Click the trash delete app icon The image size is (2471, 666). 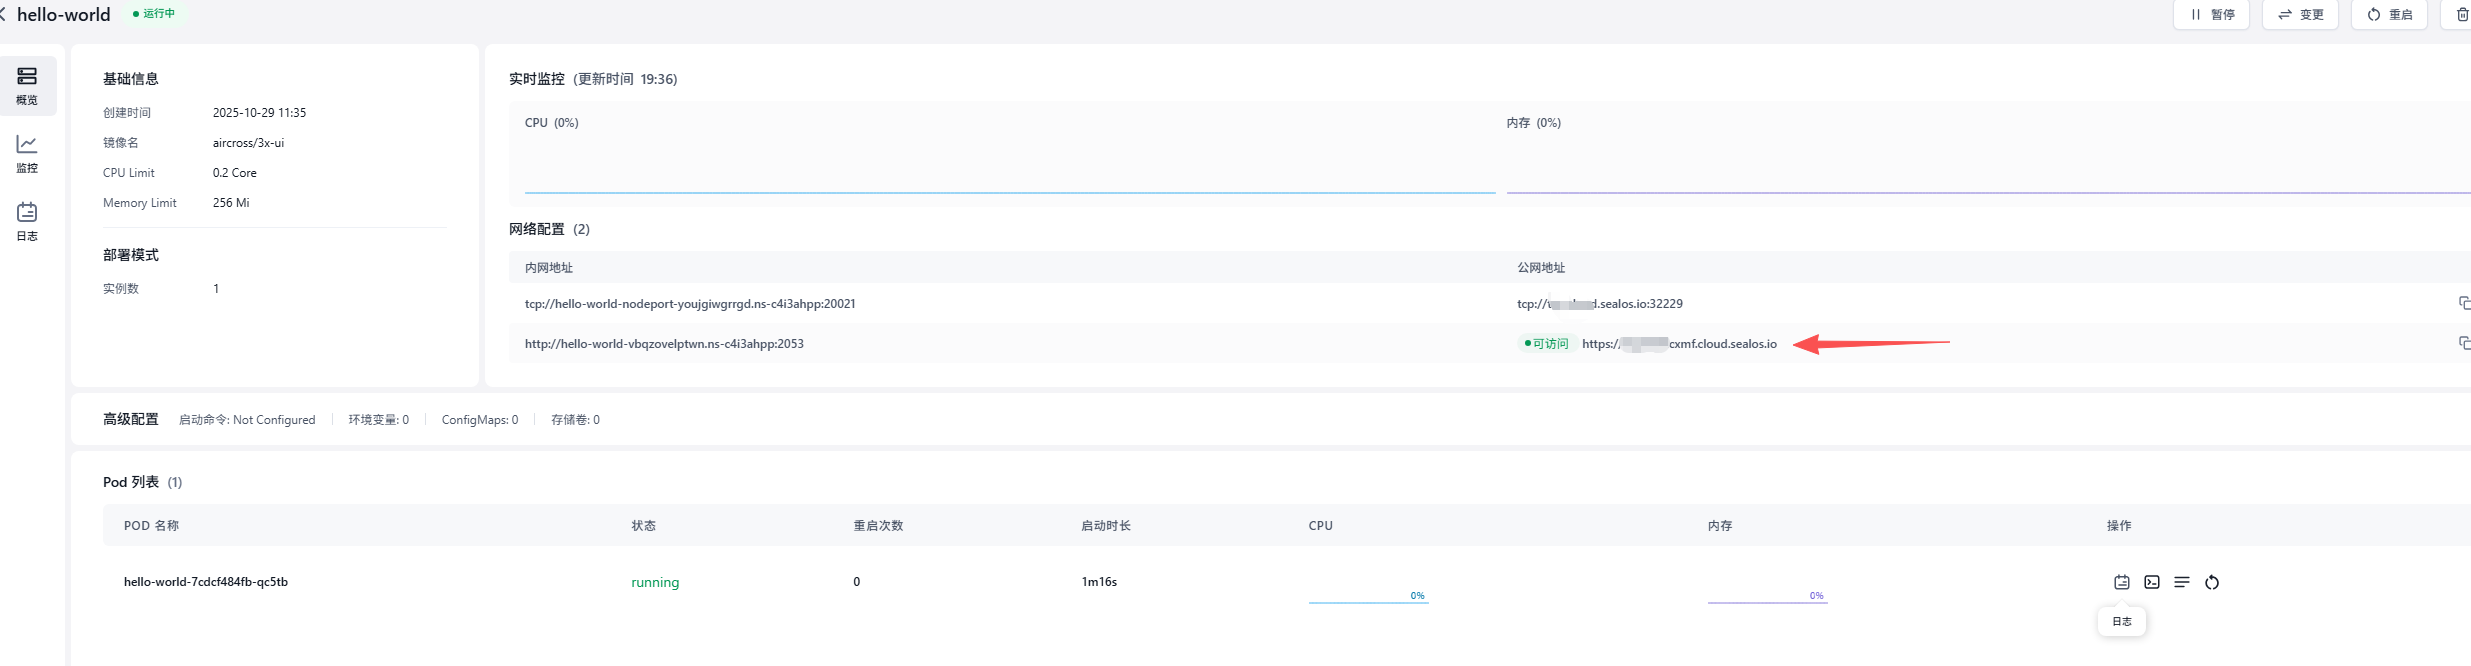point(2461,15)
